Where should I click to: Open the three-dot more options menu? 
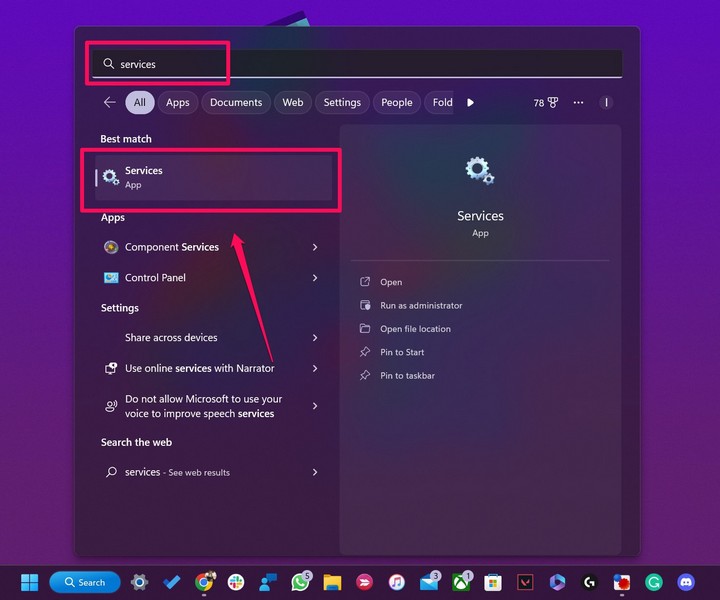pyautogui.click(x=579, y=102)
